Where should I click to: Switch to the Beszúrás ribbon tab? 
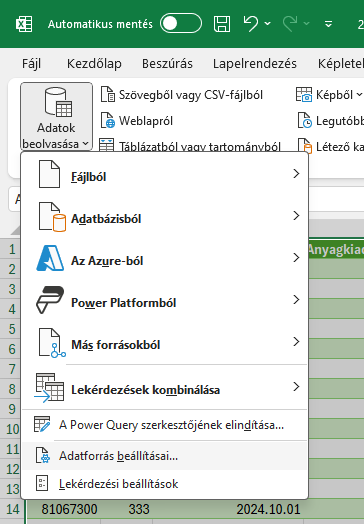(167, 63)
